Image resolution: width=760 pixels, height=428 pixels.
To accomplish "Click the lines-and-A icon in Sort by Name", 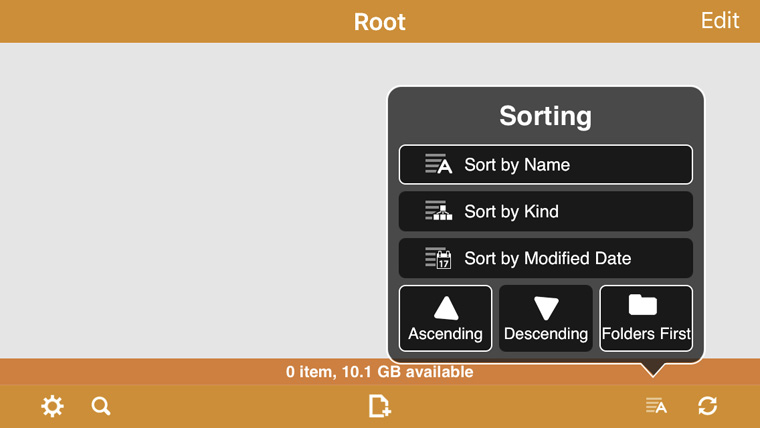I will click(438, 164).
